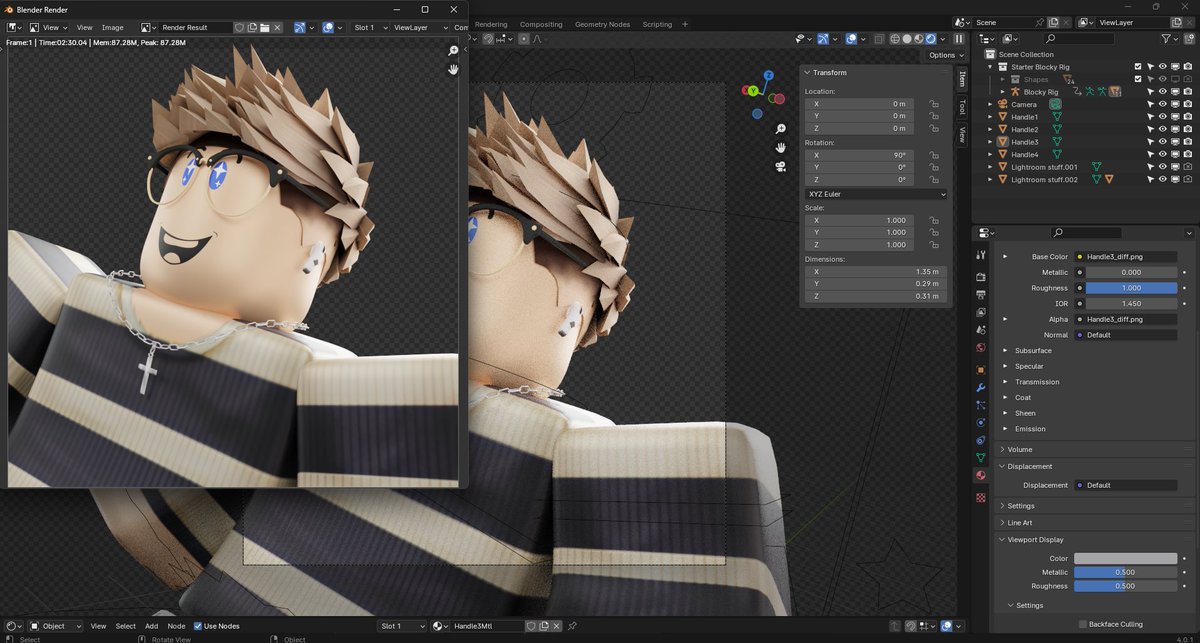Click the green Y axis on navigation gizmo

coord(753,91)
